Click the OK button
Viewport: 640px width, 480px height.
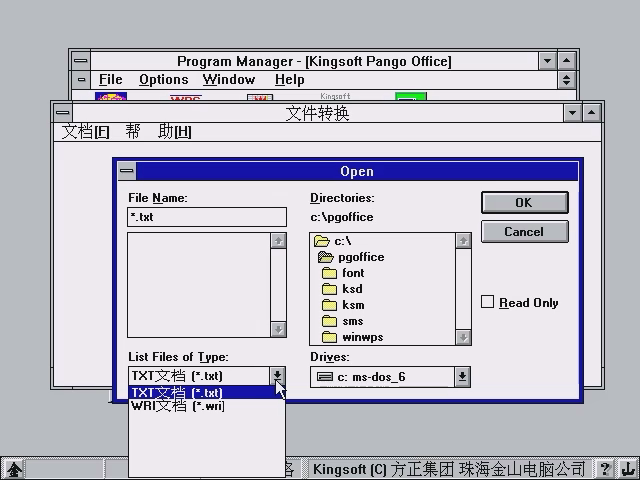tap(524, 202)
